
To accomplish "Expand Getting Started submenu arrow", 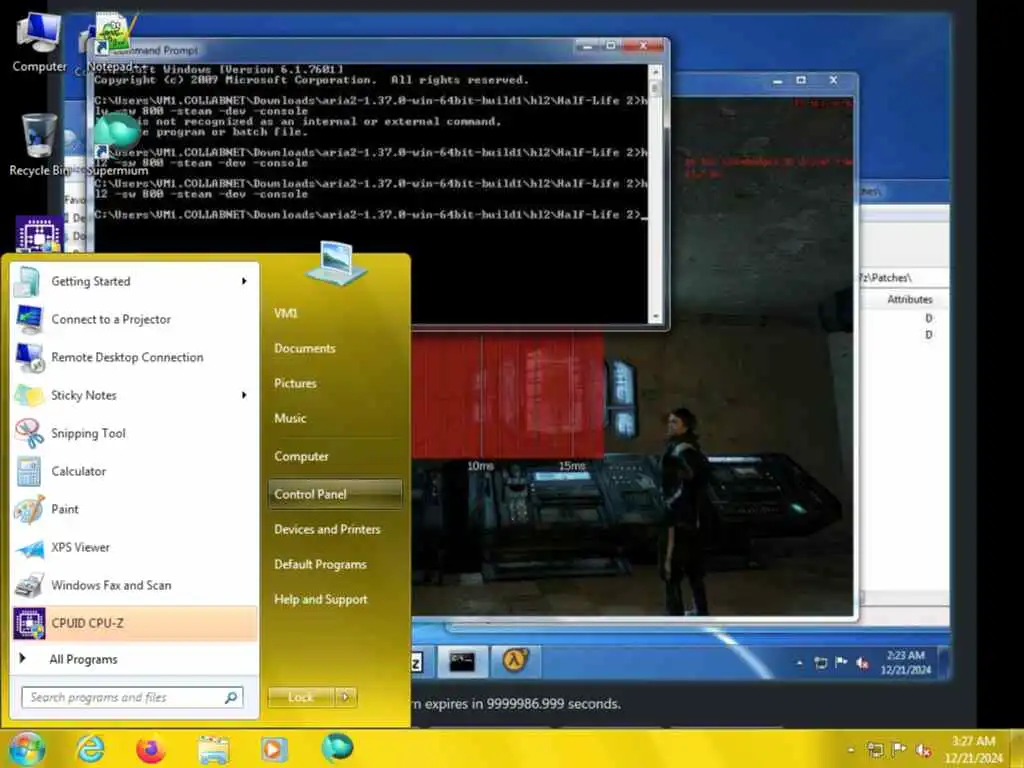I will [244, 281].
